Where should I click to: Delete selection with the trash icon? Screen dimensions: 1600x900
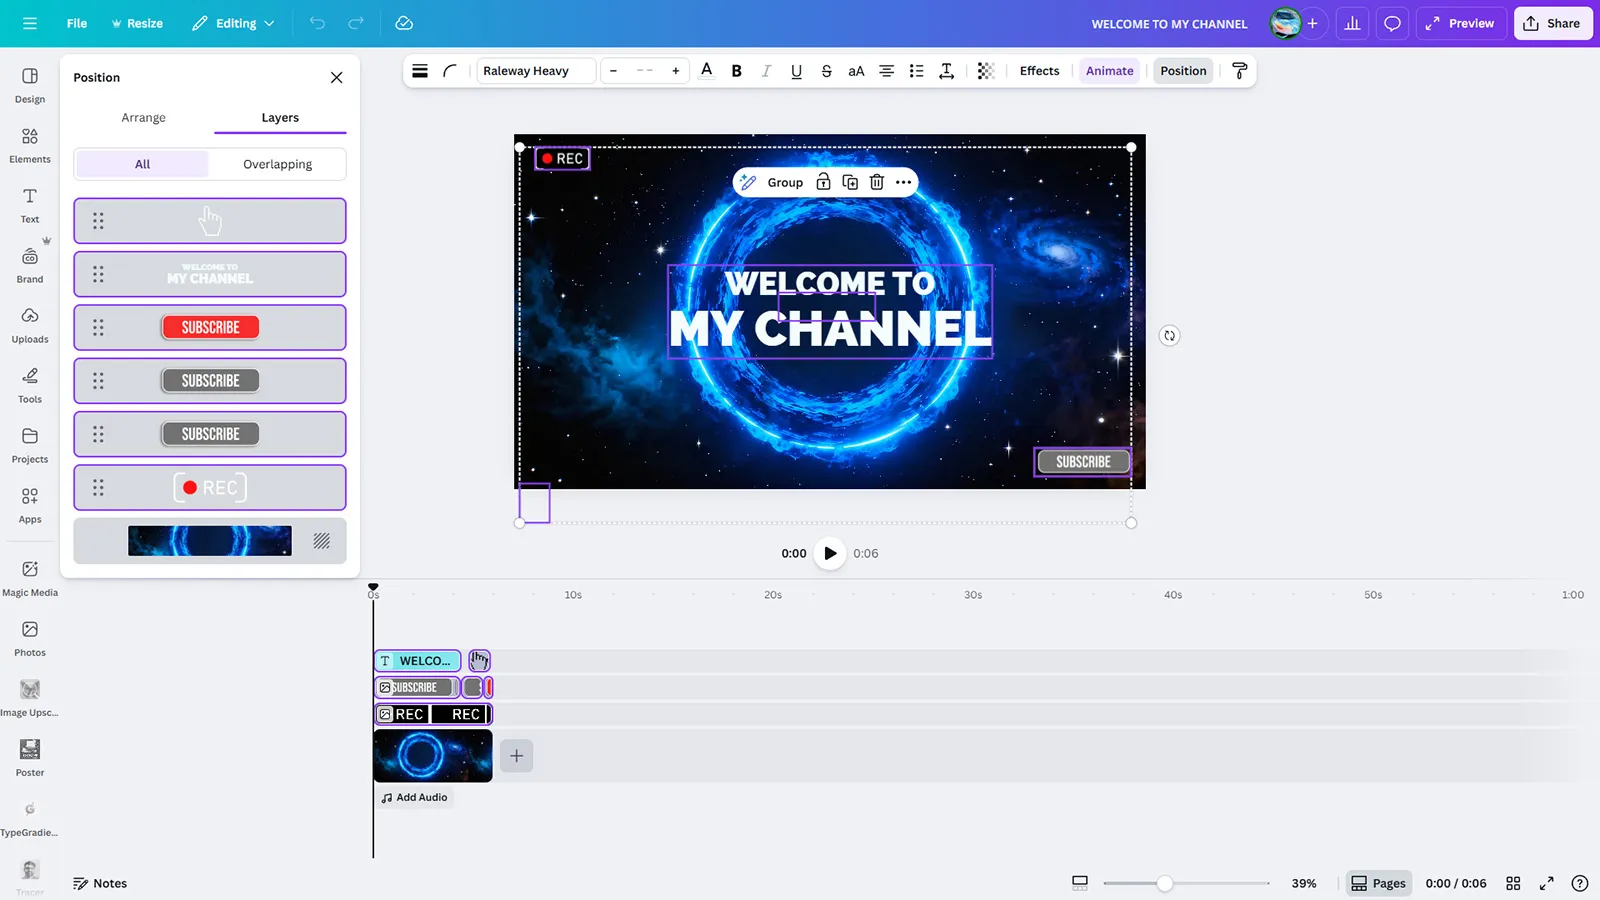pyautogui.click(x=876, y=182)
